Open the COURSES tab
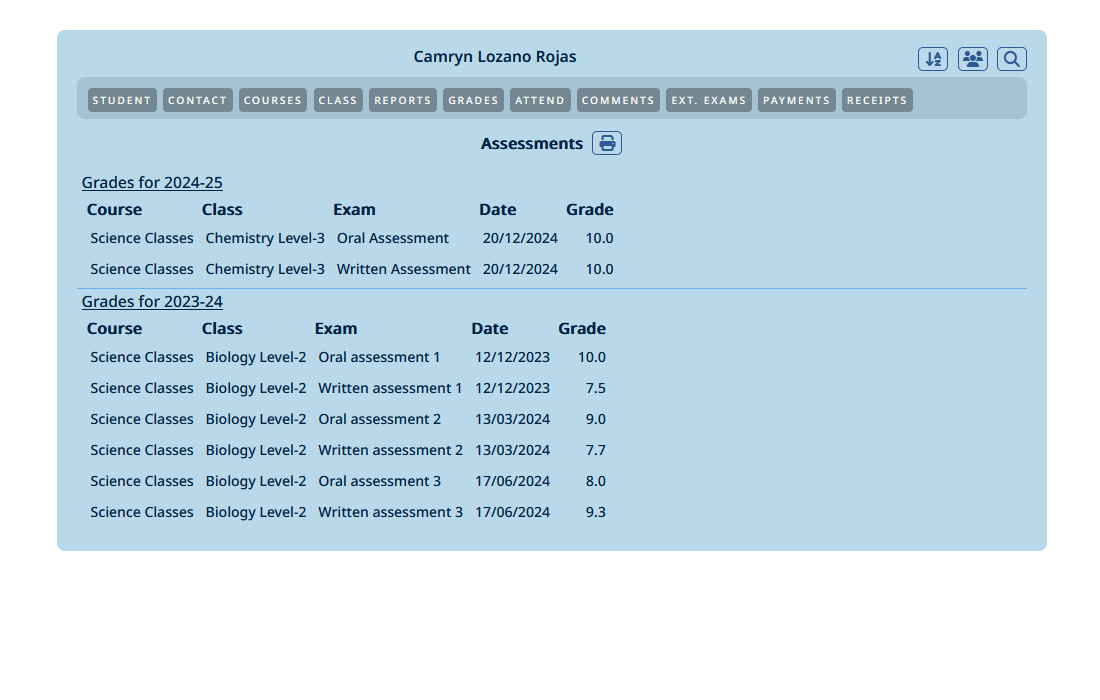Viewport: 1100px width, 700px height. tap(273, 100)
